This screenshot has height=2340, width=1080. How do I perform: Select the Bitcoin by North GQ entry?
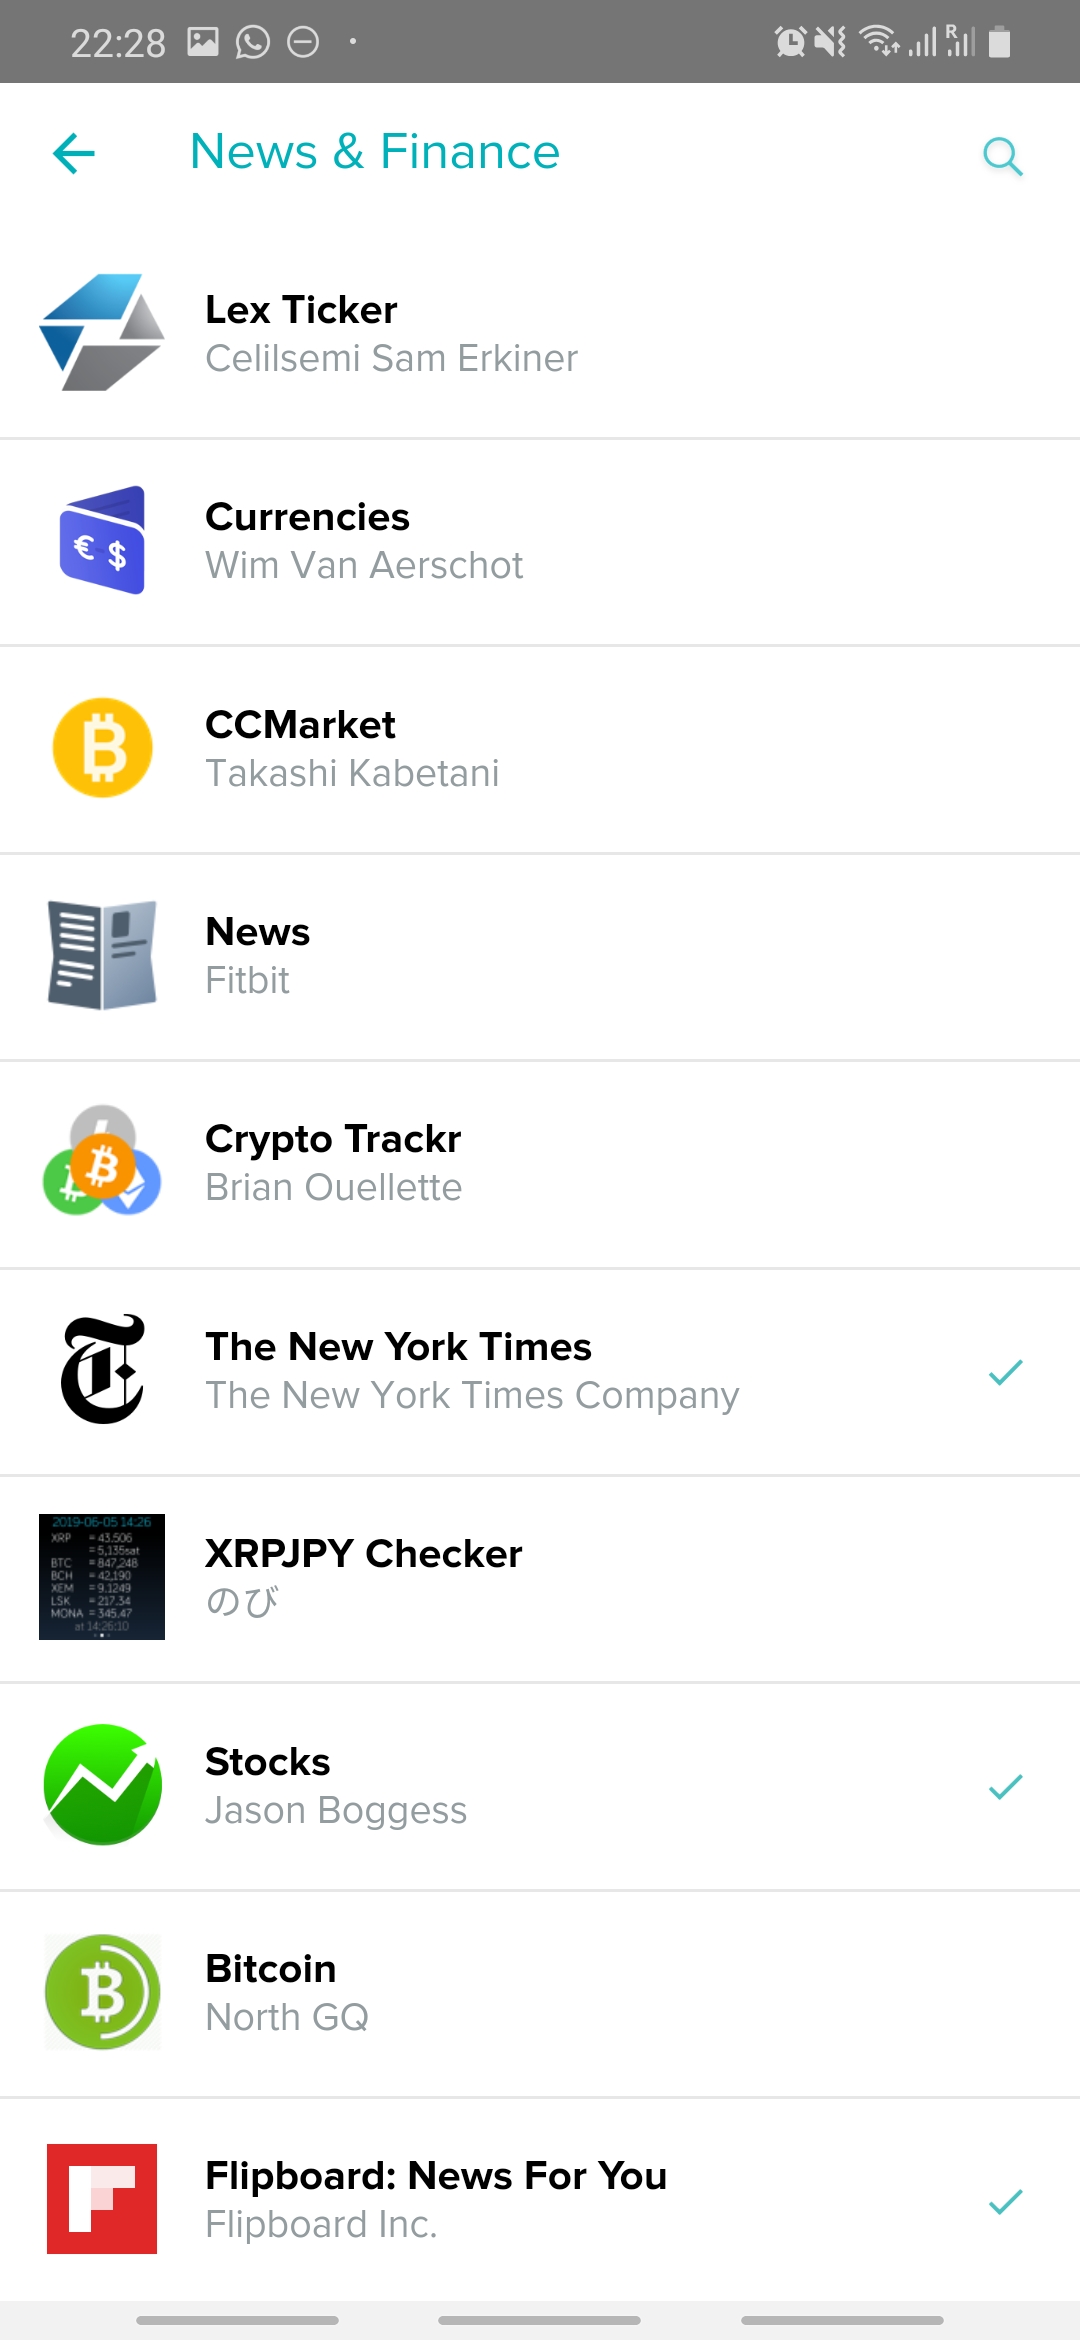pos(540,1993)
